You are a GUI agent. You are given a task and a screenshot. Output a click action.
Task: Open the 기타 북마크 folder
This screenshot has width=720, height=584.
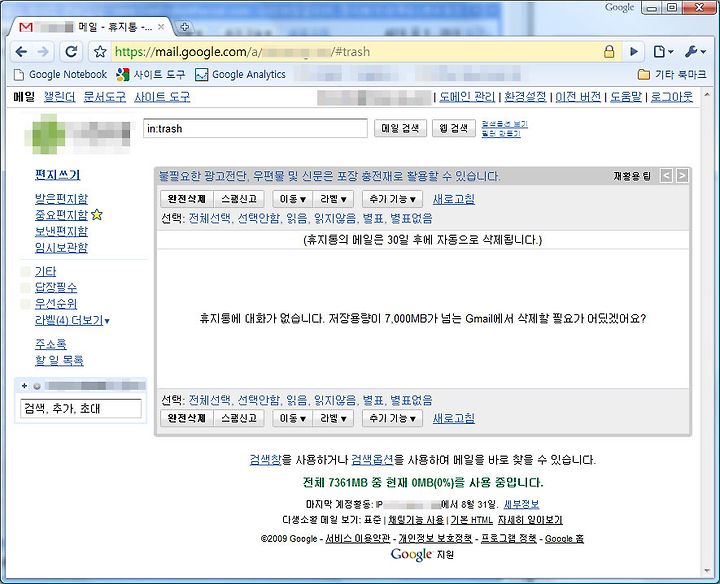click(672, 74)
